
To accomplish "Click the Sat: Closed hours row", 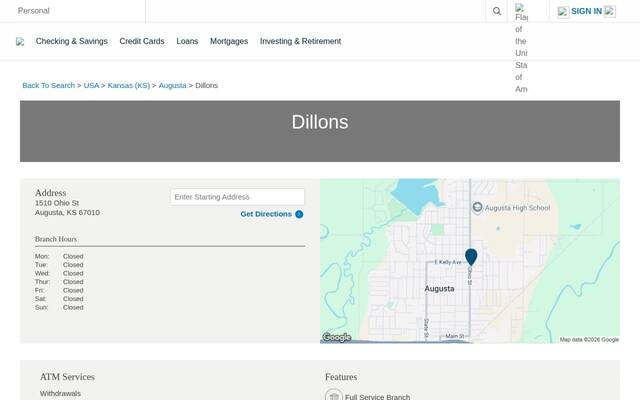I will [59, 299].
